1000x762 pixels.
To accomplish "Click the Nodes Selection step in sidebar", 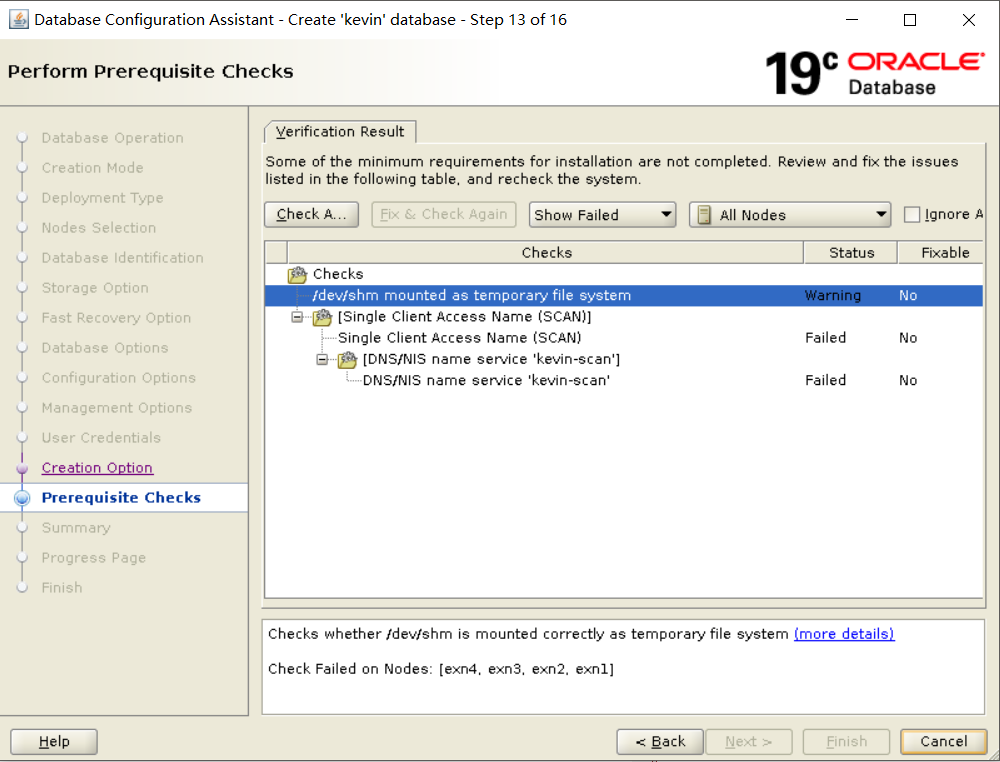I will (98, 228).
